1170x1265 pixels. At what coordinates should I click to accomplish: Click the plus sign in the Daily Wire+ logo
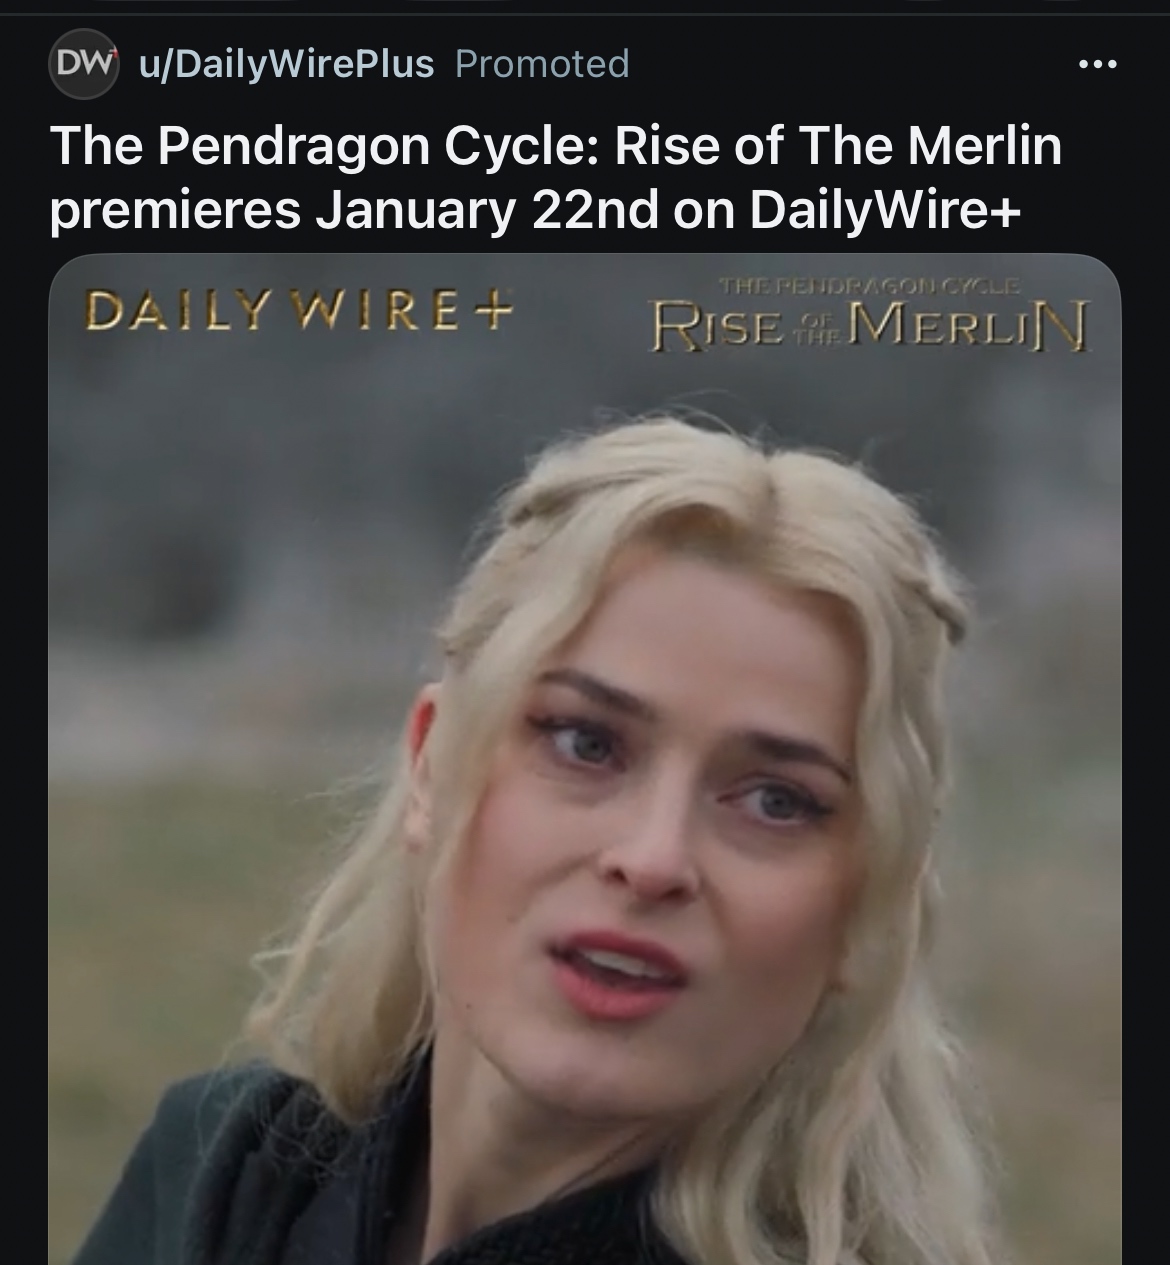(490, 311)
